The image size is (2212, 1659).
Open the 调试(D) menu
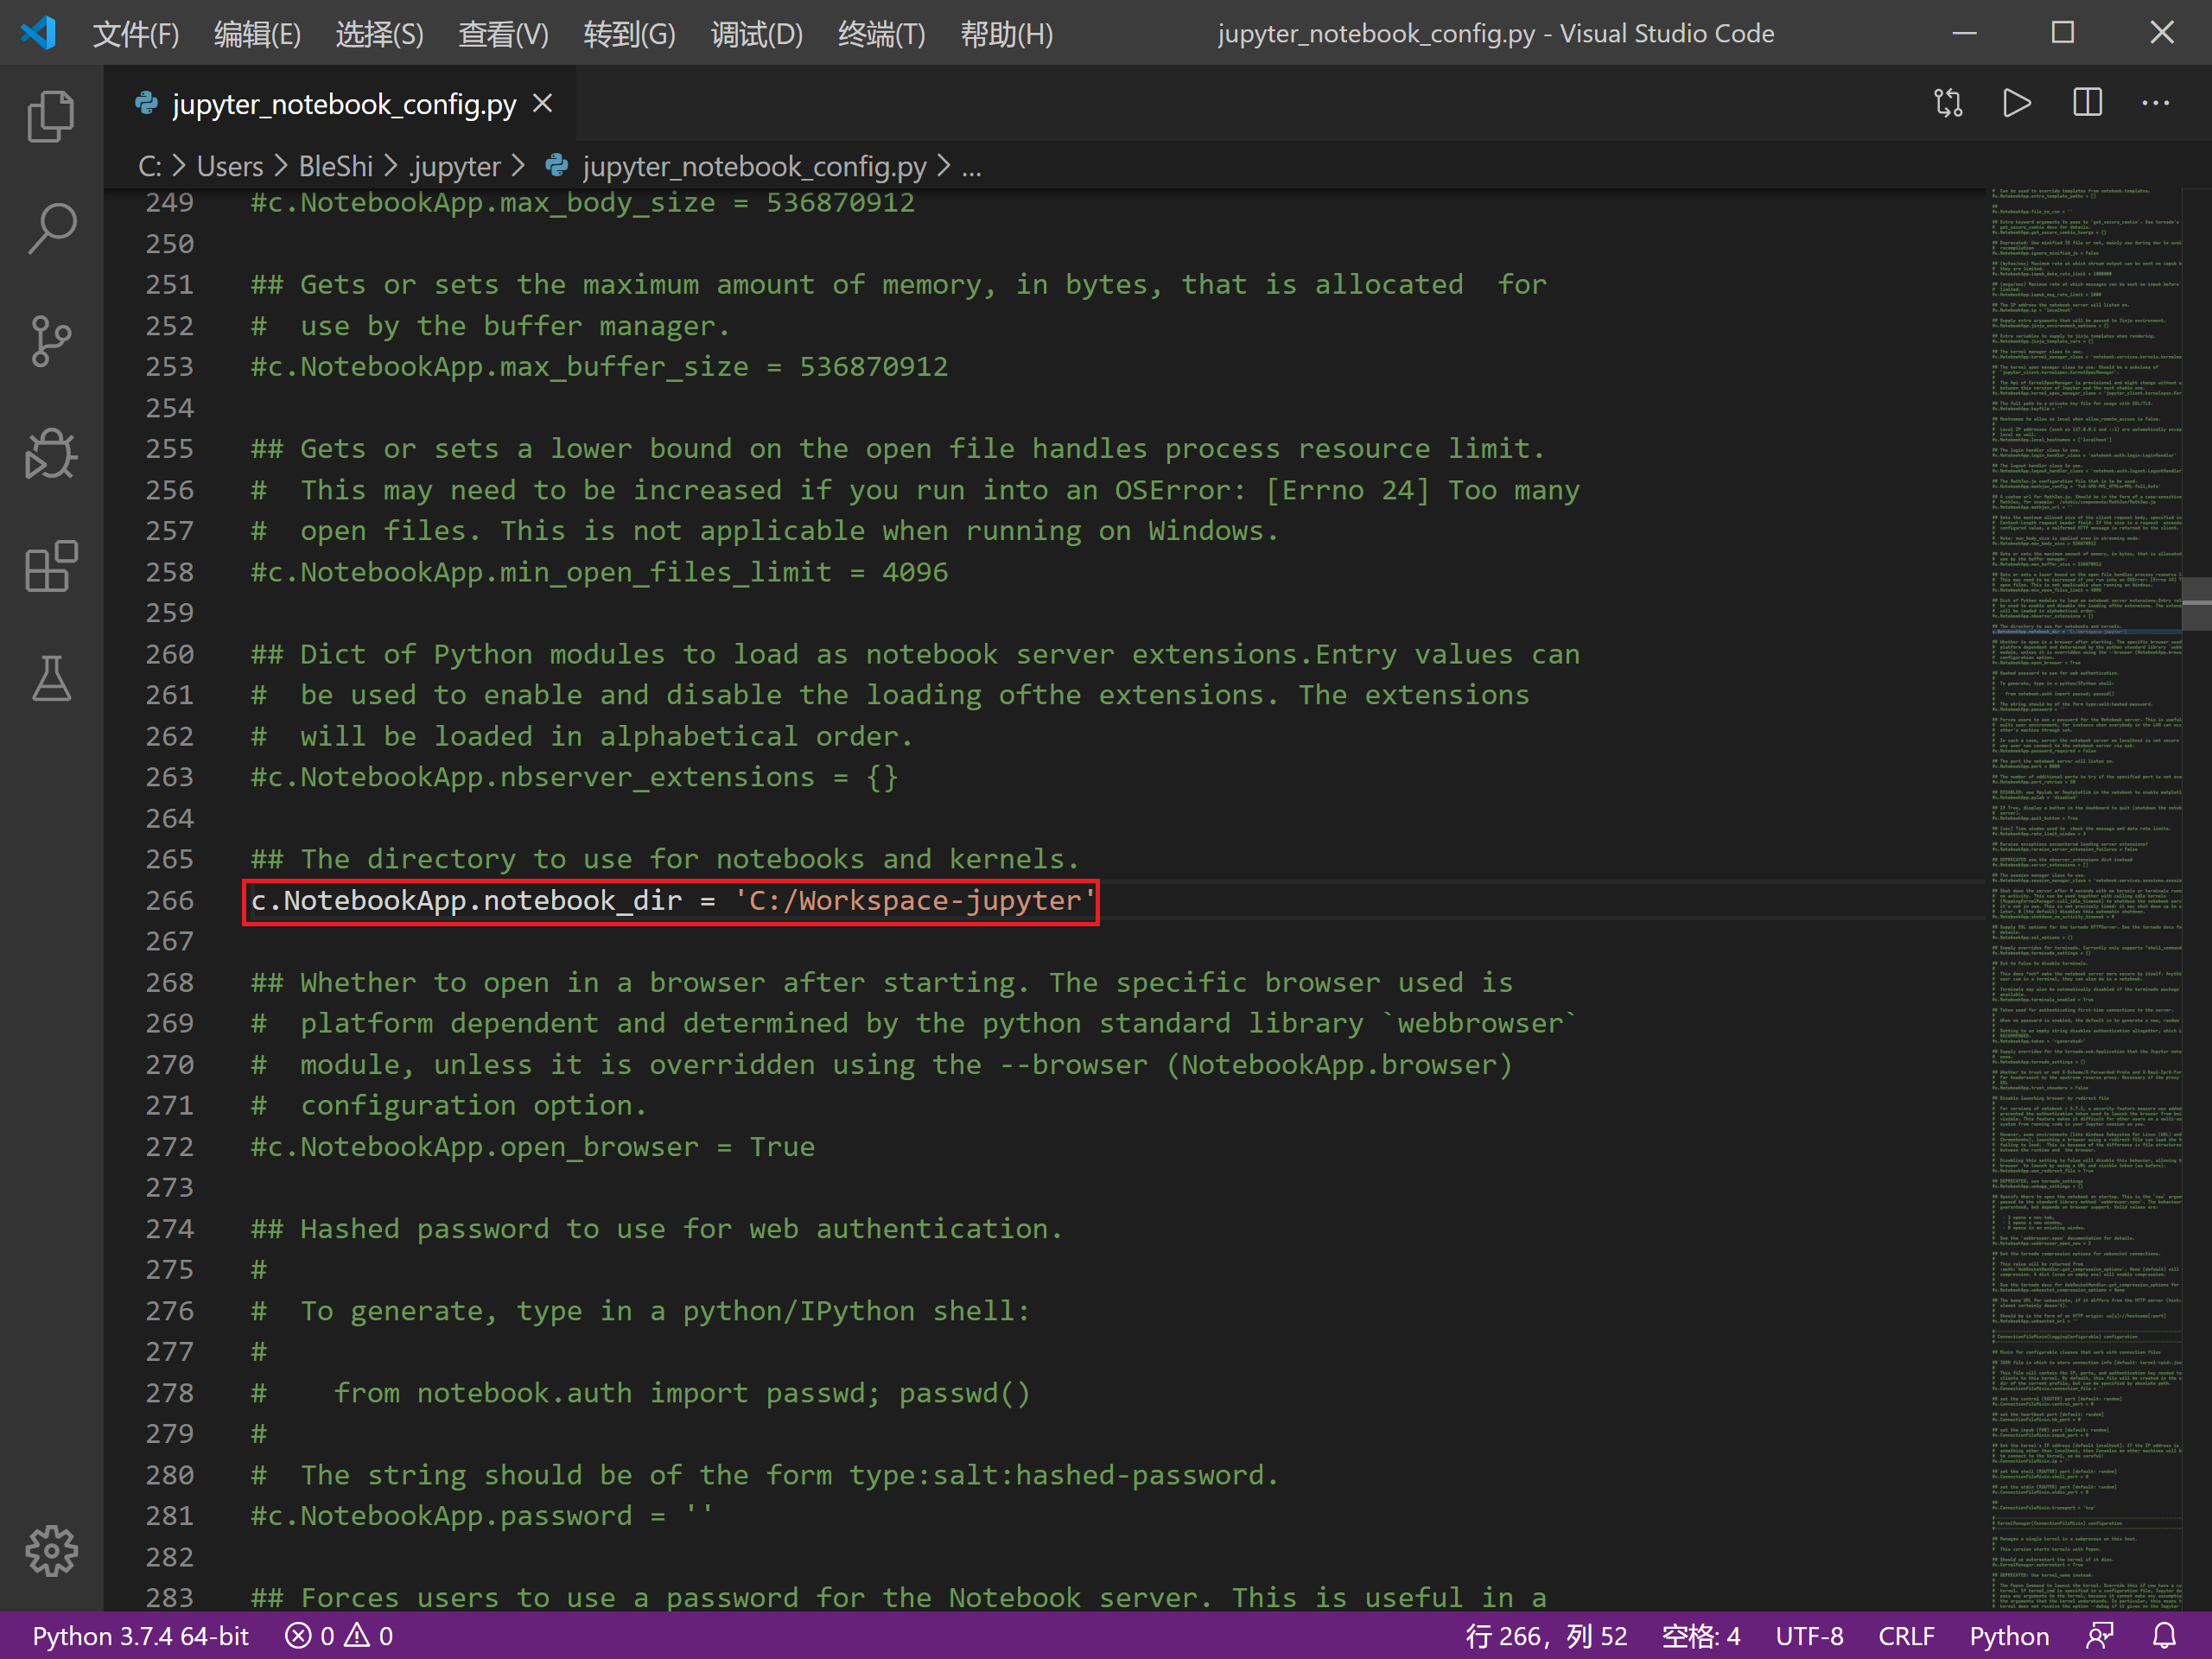coord(756,34)
